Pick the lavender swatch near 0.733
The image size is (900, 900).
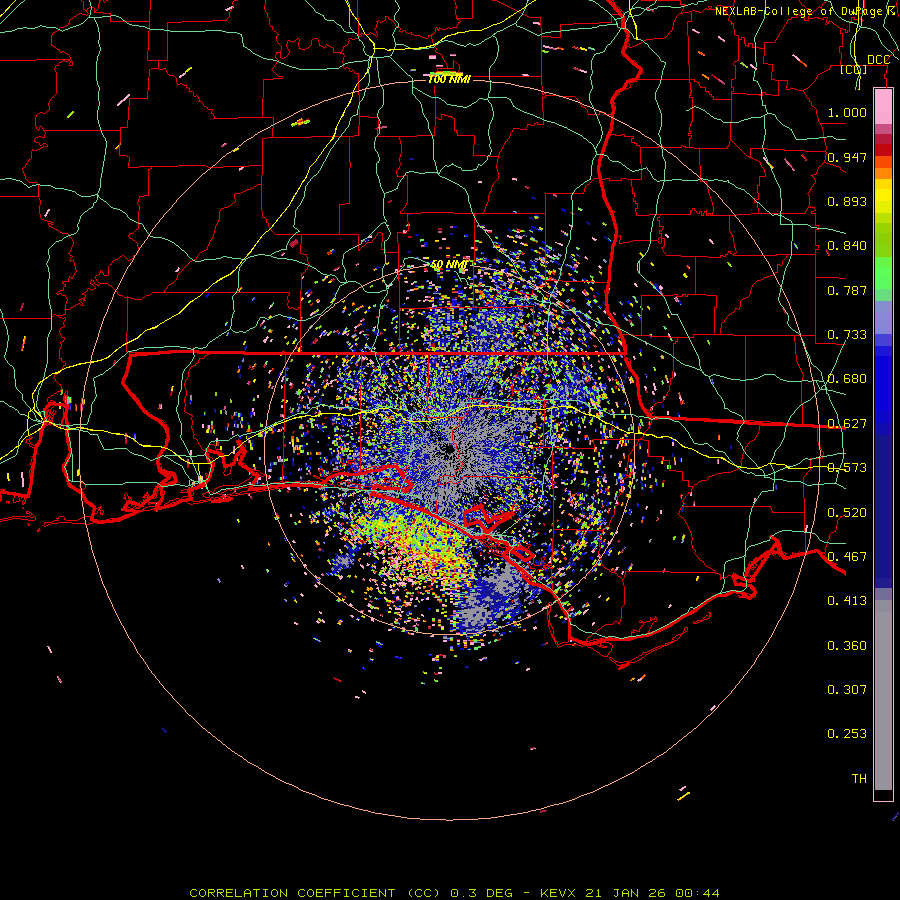(x=883, y=317)
